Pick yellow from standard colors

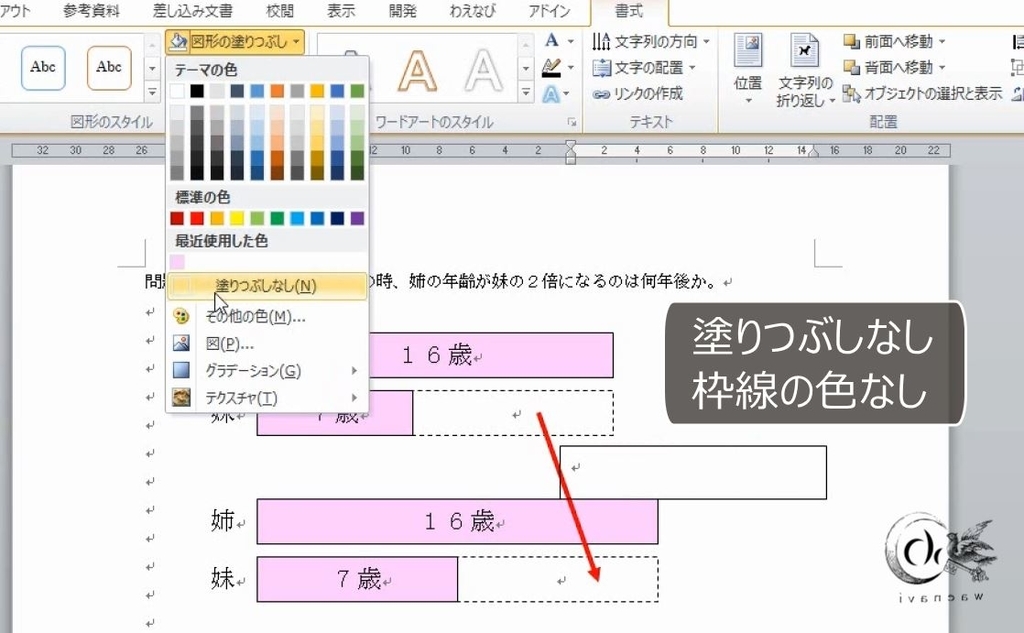click(x=237, y=218)
